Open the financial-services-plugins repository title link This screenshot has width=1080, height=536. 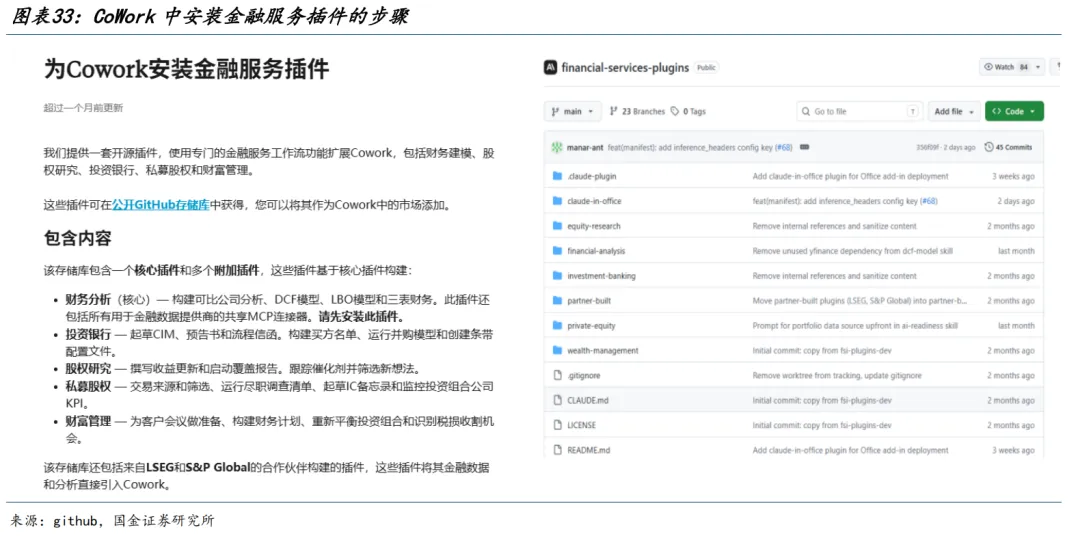click(x=625, y=68)
